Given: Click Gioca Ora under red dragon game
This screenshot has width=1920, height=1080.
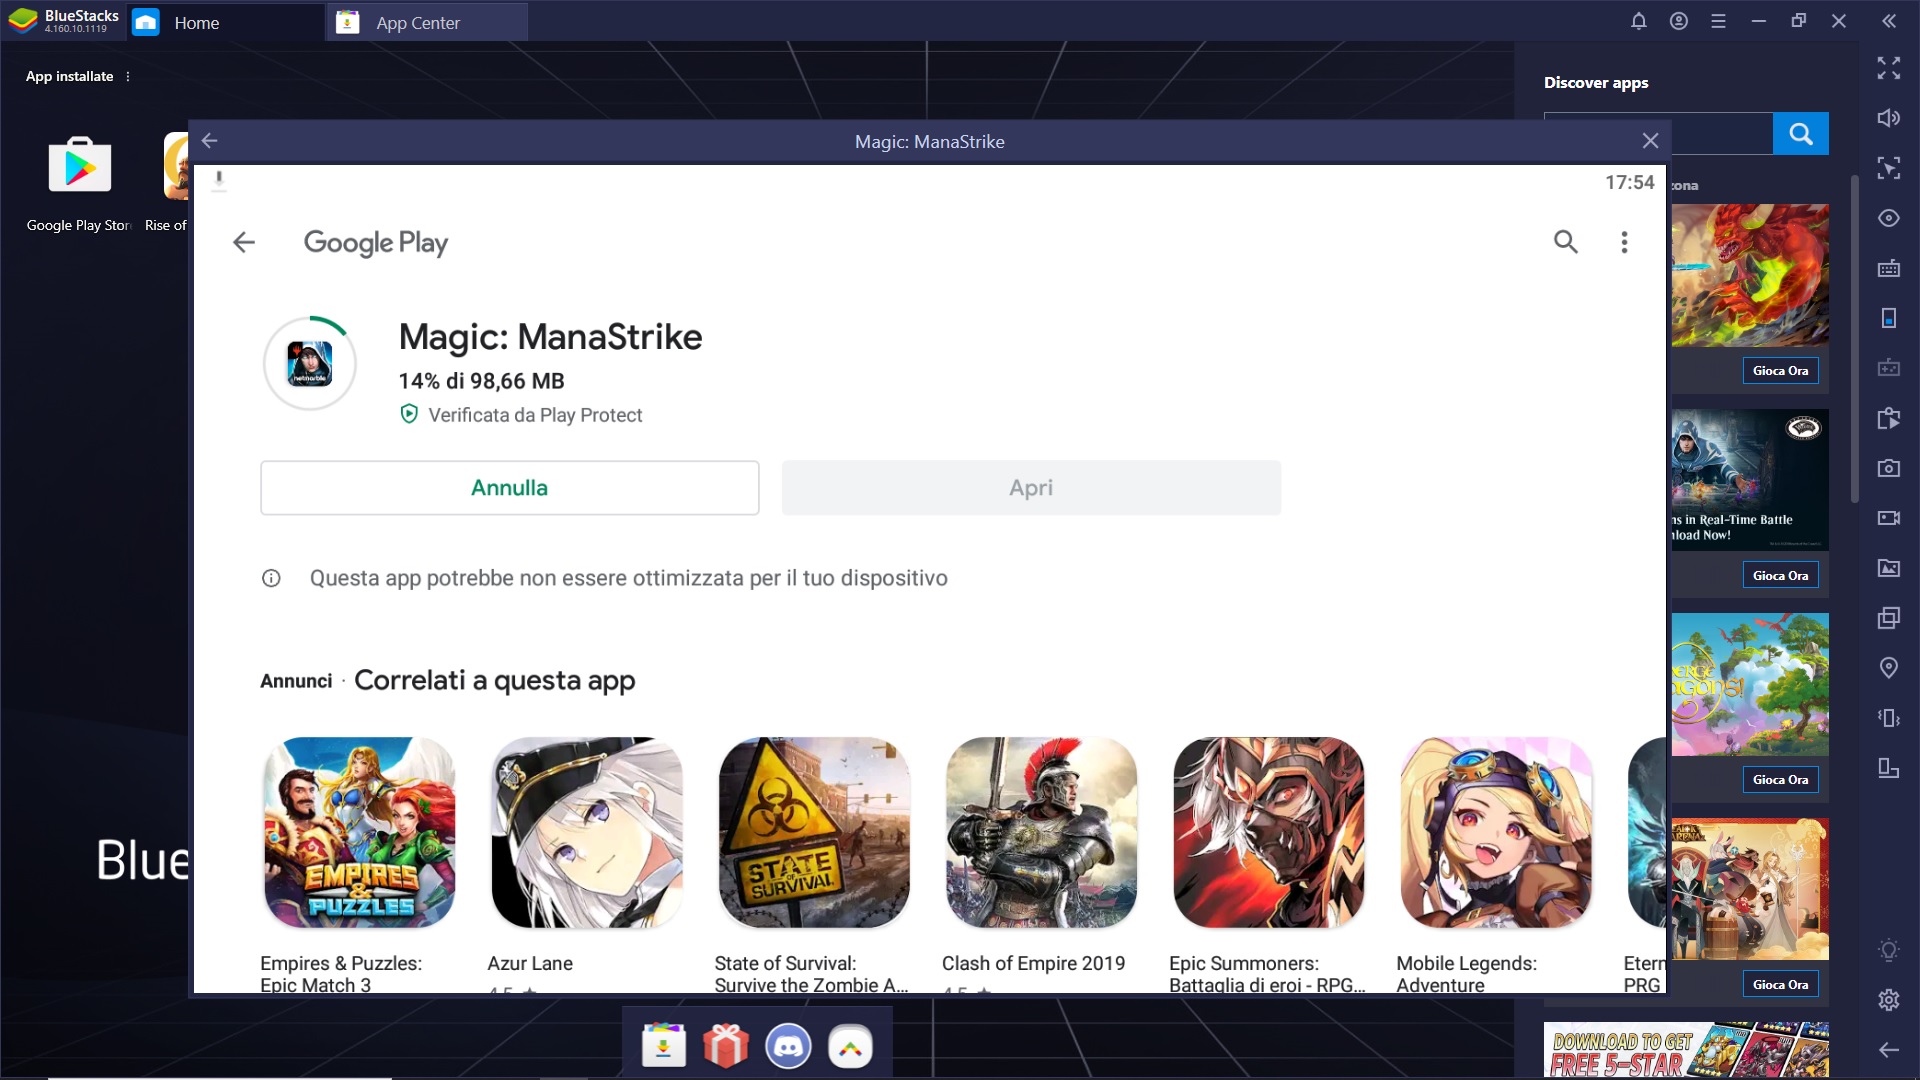Looking at the screenshot, I should 1780,371.
